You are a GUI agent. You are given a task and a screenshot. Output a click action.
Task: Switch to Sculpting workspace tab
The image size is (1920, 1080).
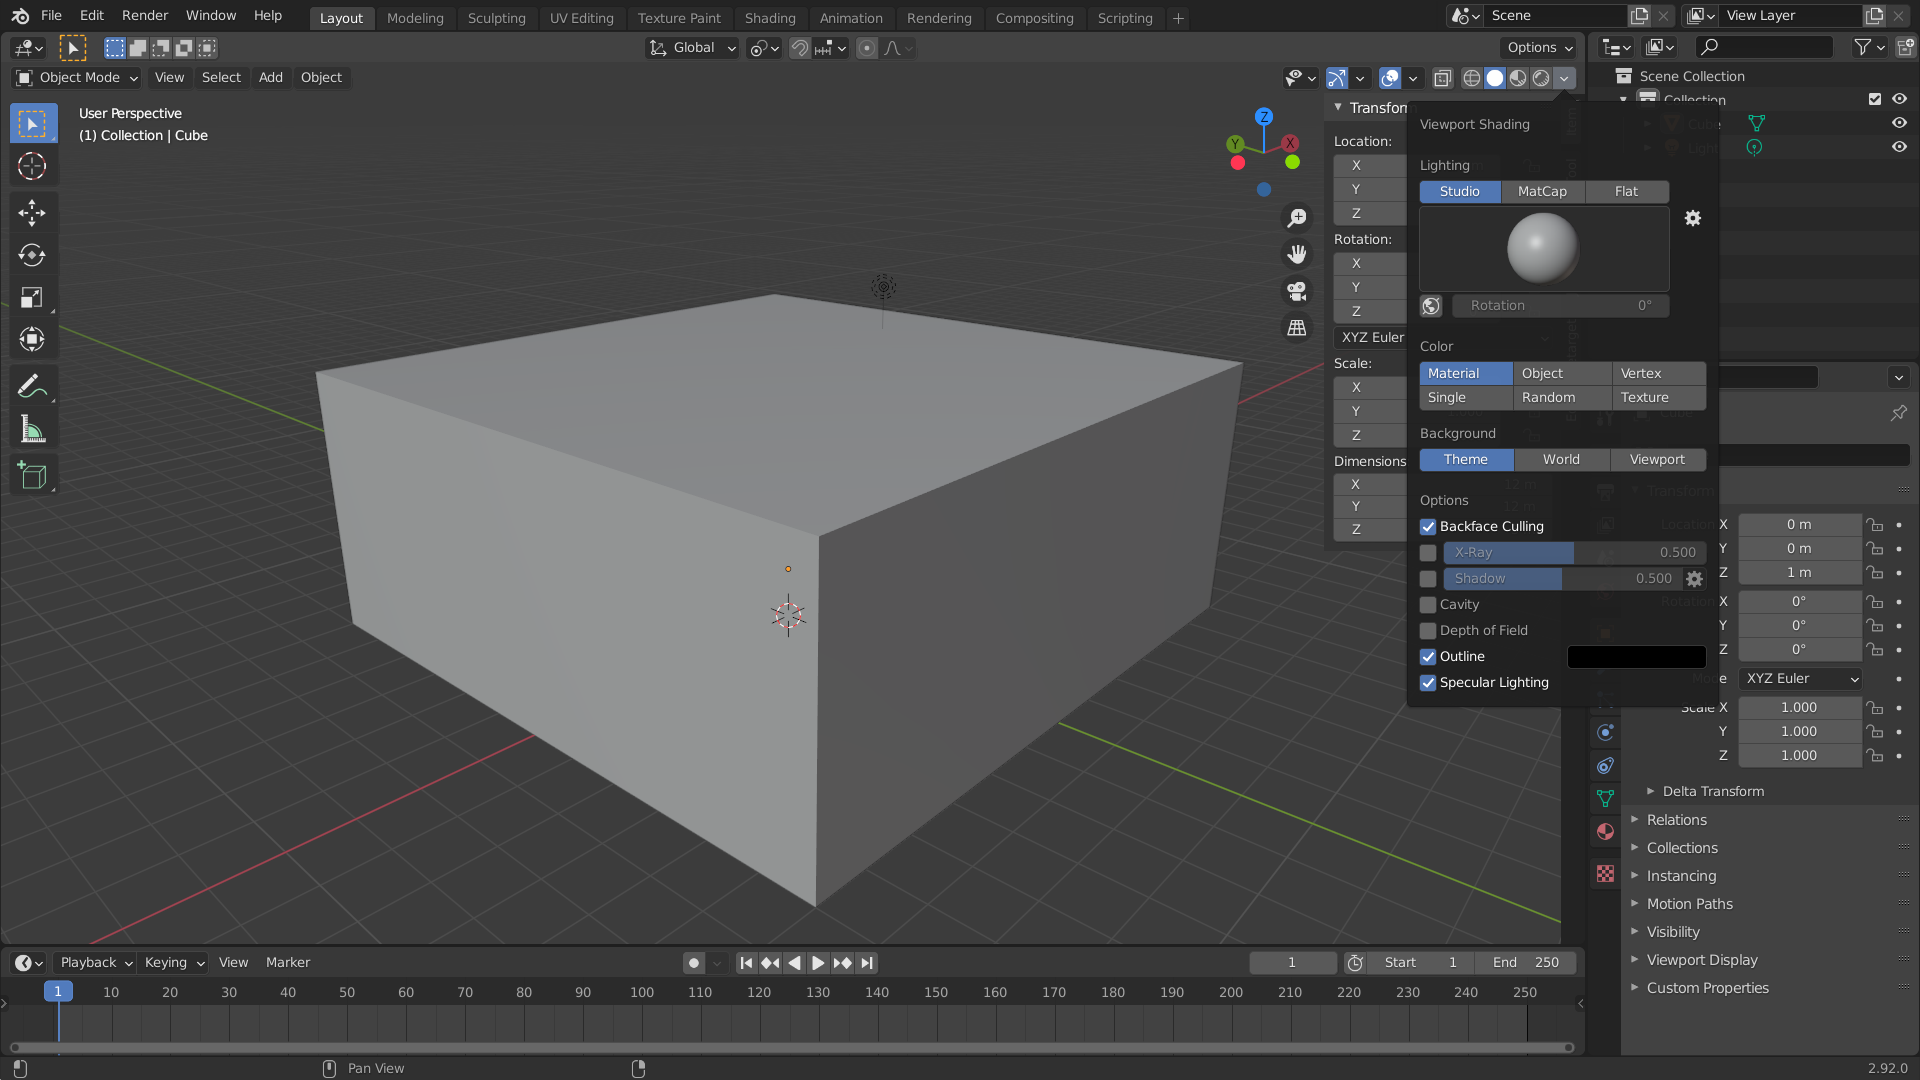496,18
